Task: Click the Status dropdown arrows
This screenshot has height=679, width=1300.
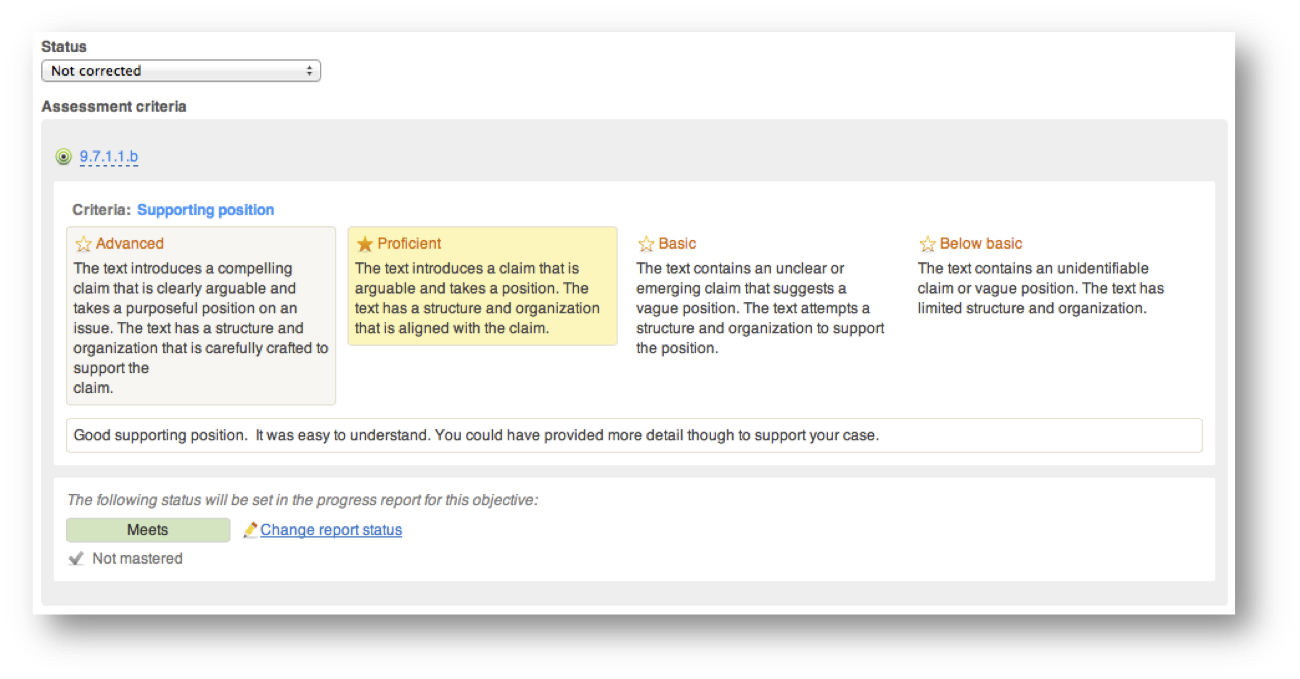Action: click(309, 71)
